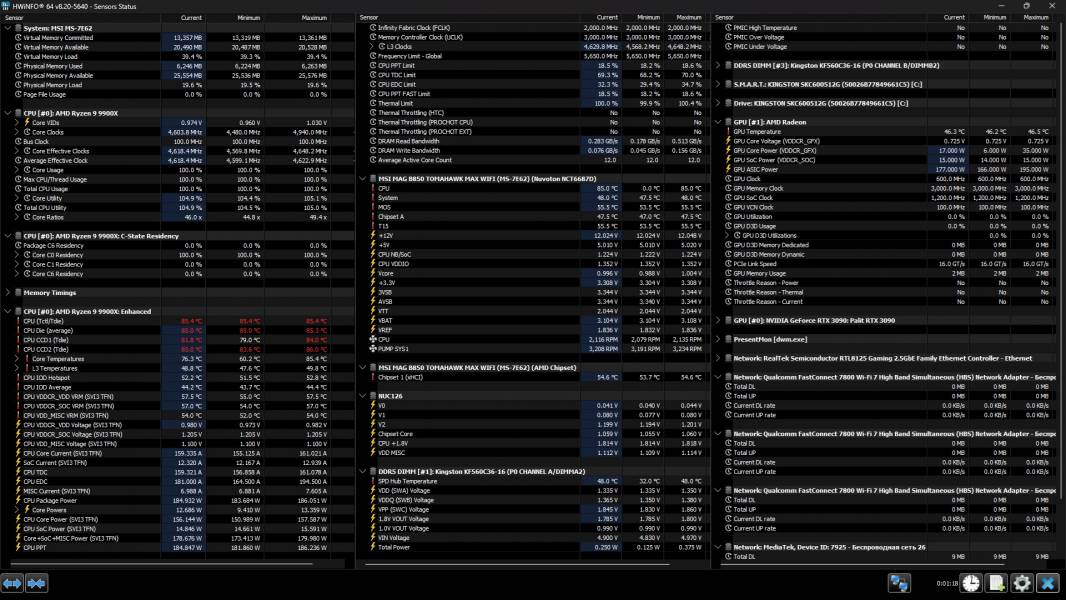Collapse the MediaTek Device ID 7925 network group

[718, 547]
